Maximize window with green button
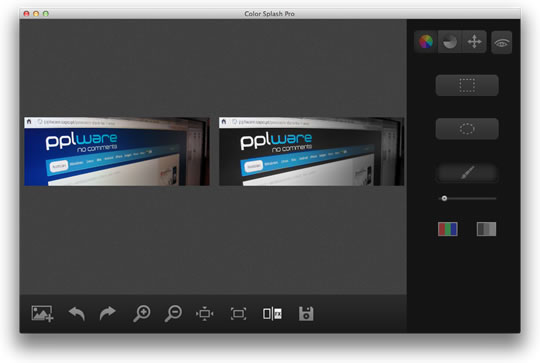Screen dimensions: 540x363 [46, 14]
